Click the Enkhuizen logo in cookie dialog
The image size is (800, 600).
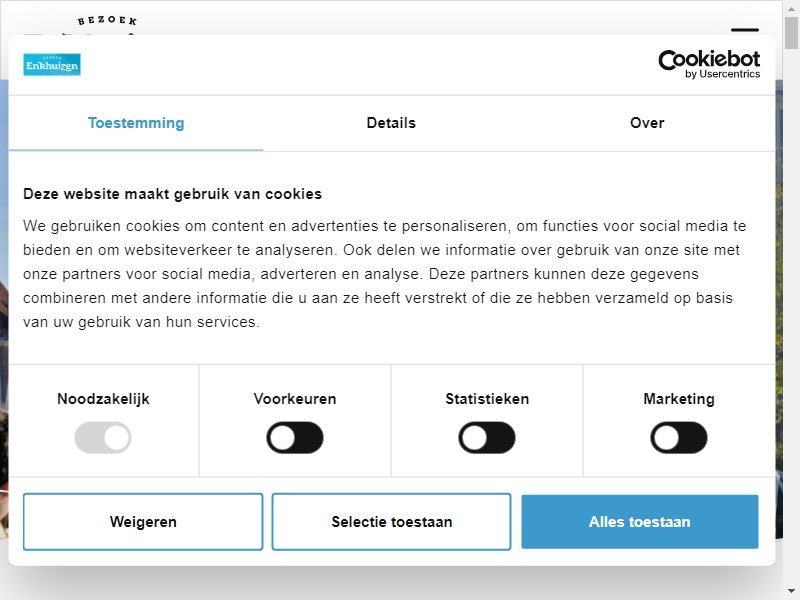(52, 65)
